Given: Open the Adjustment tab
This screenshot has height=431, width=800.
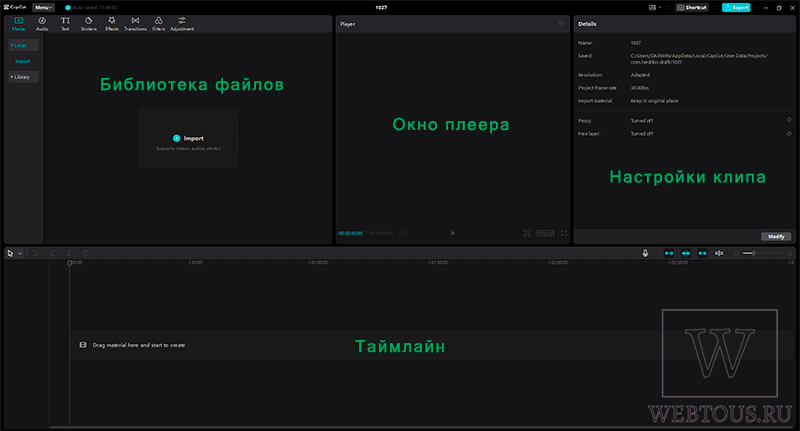Looking at the screenshot, I should click(182, 23).
